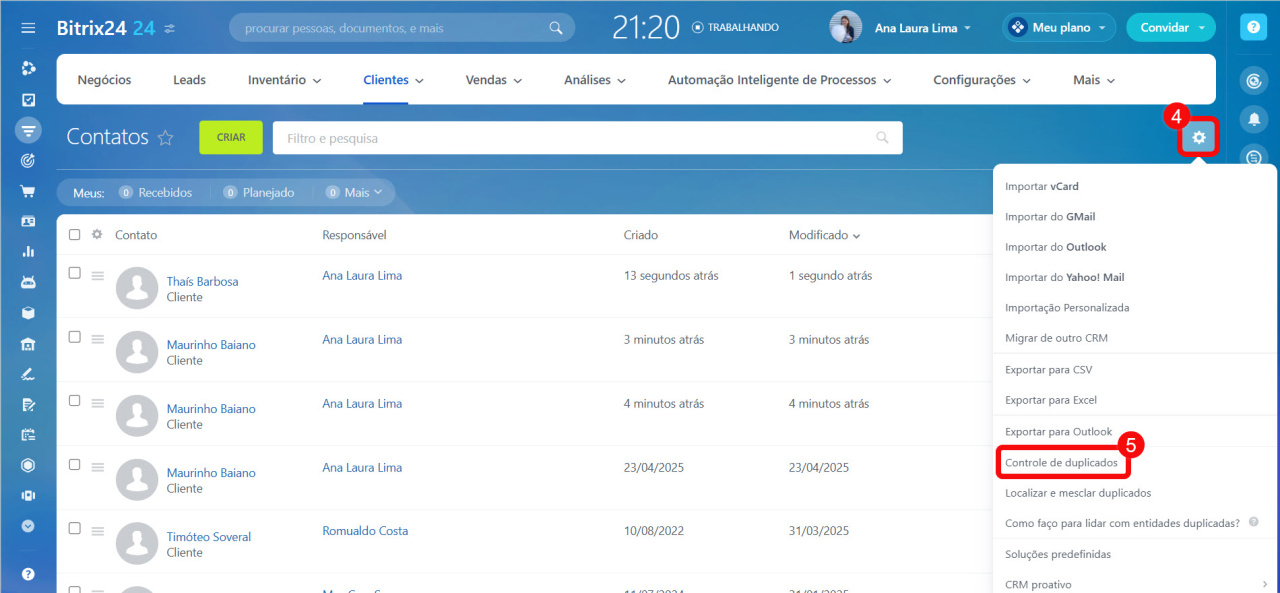Open the box inventory sidebar icon
The width and height of the screenshot is (1280, 593).
click(28, 312)
